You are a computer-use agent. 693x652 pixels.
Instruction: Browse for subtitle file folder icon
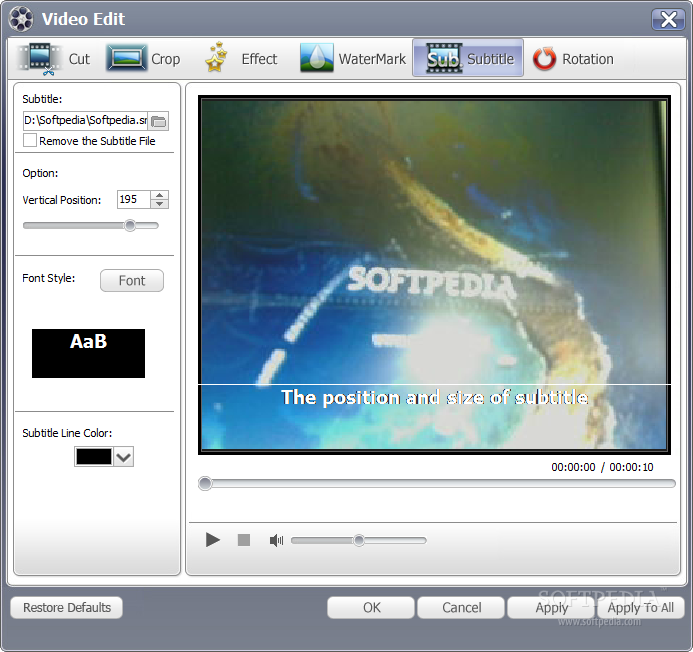[158, 121]
